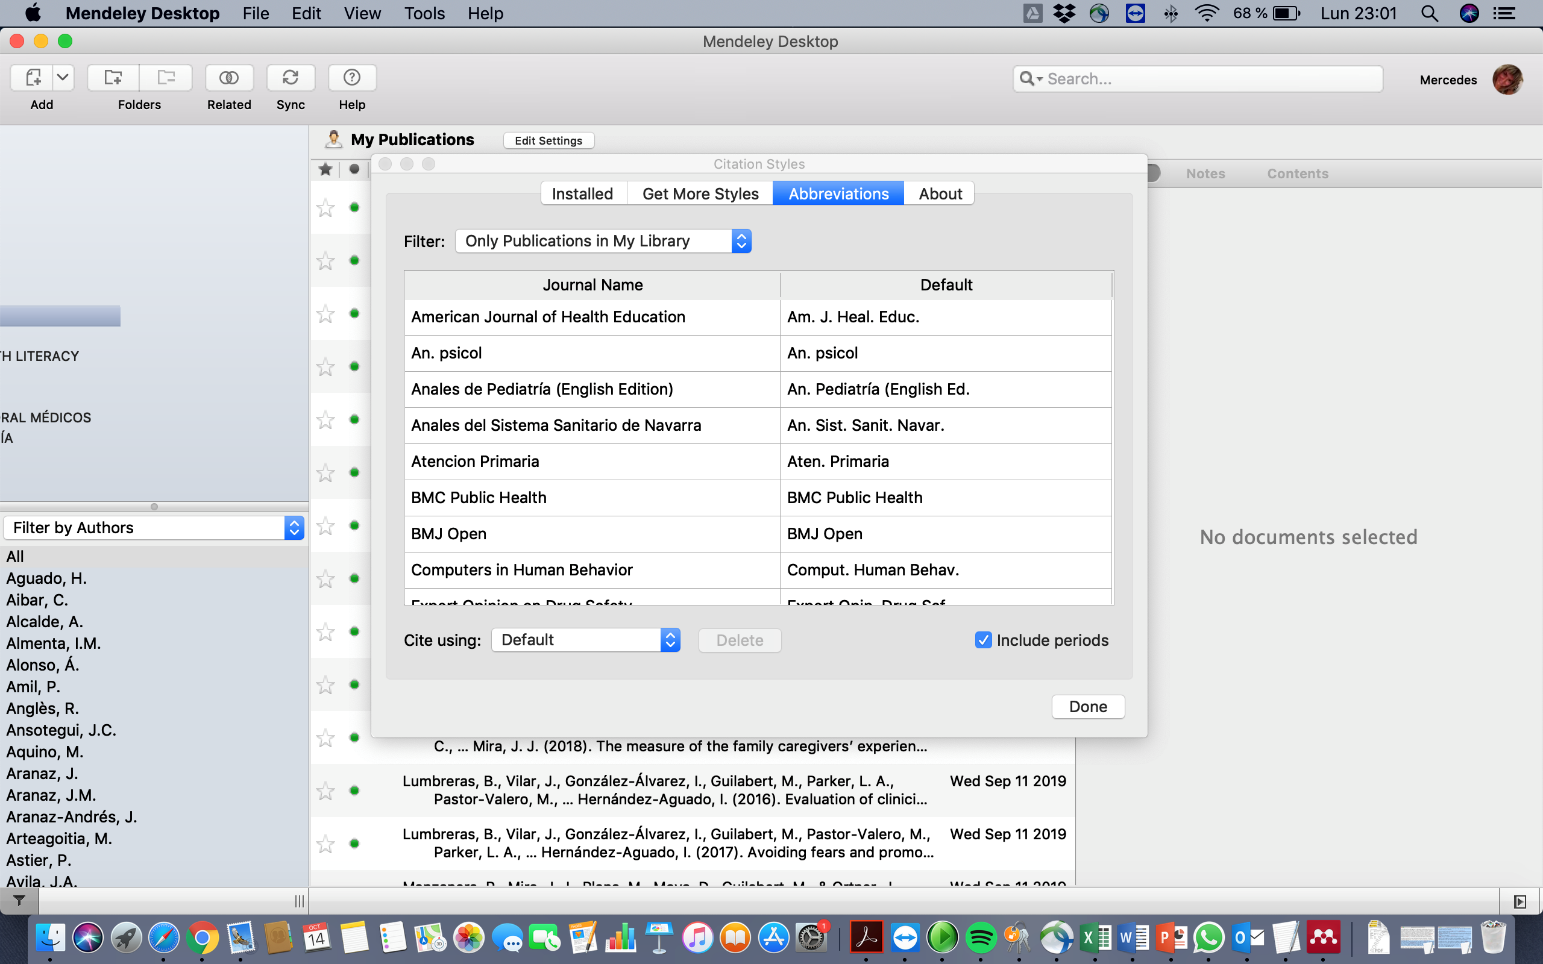Open Notification Center icon in menu bar

(1503, 13)
